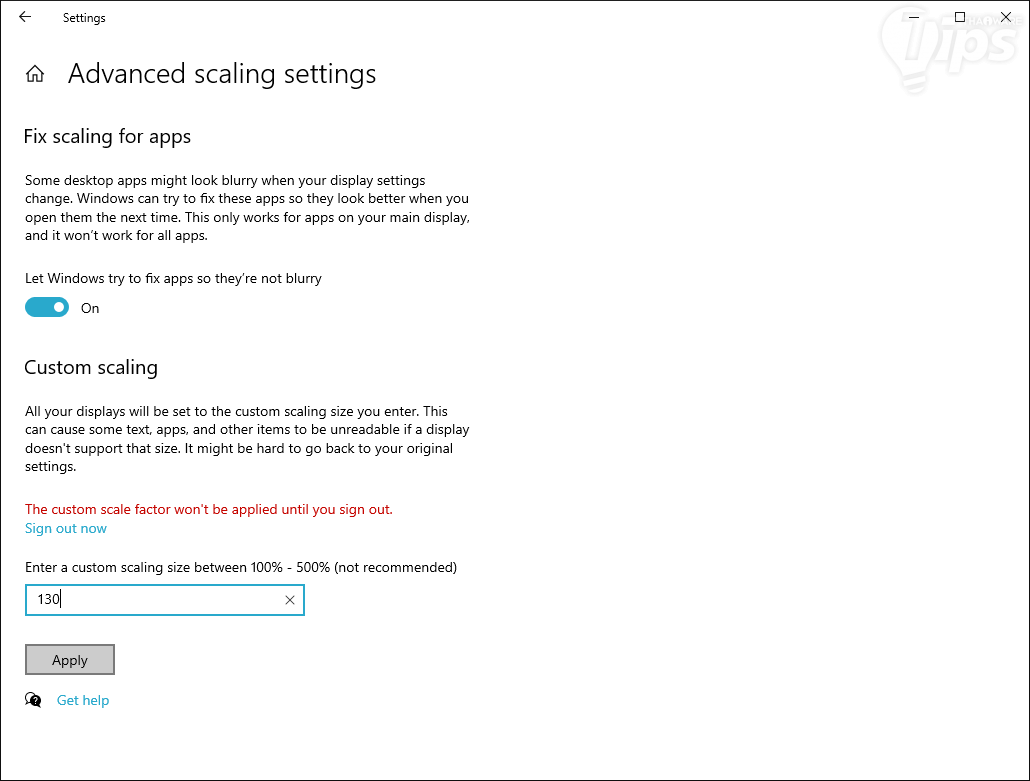Click the "Enter a custom scaling size" label
1030x781 pixels.
(240, 567)
